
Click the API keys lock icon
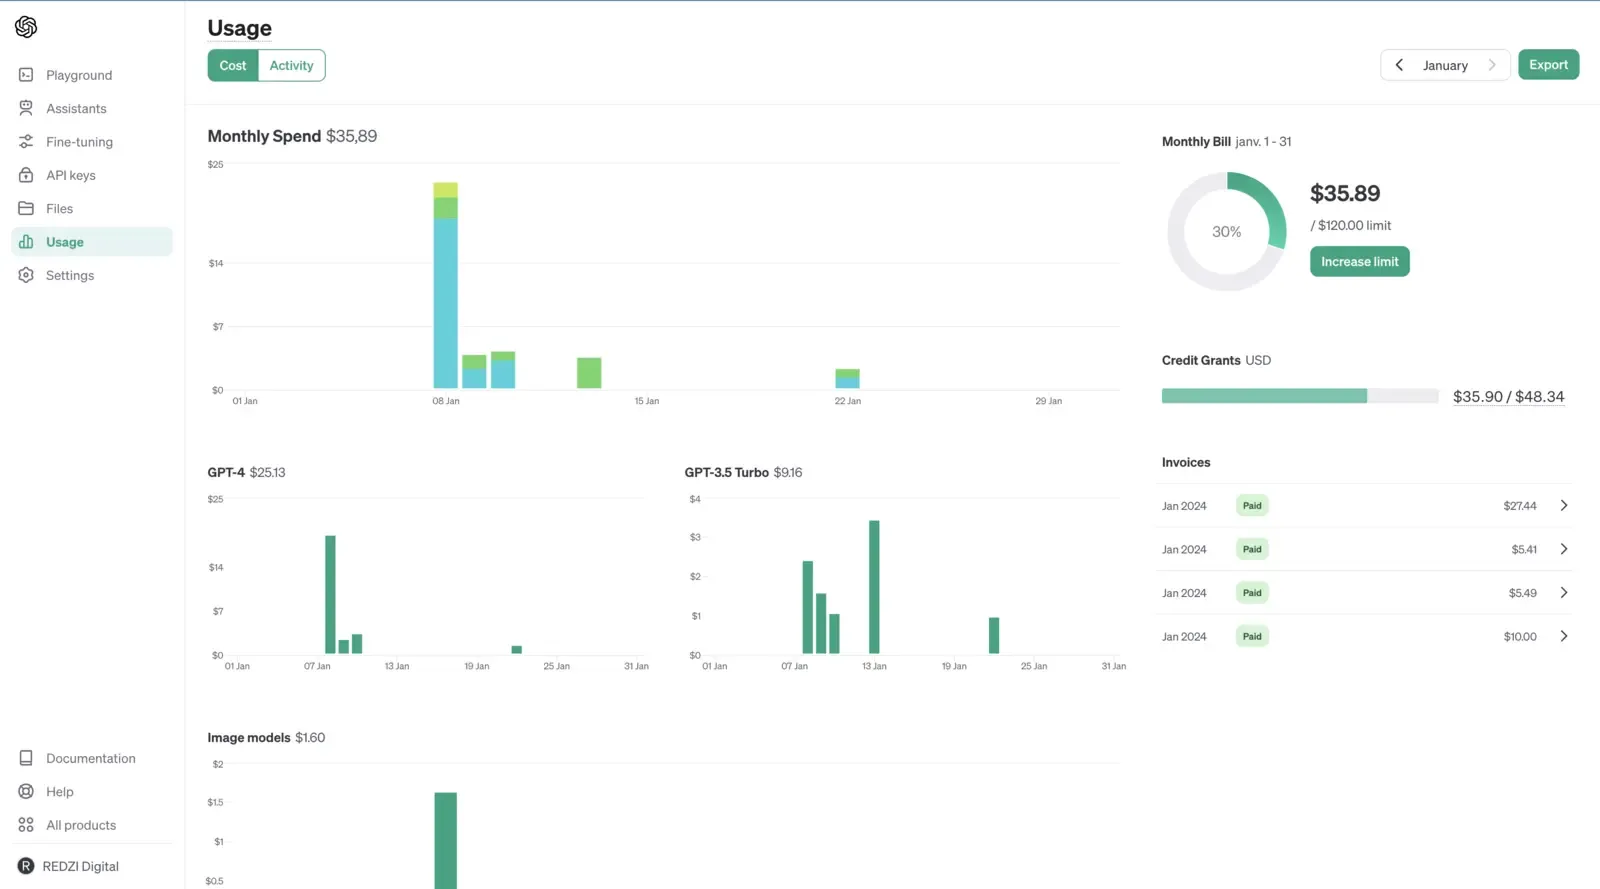(x=26, y=175)
